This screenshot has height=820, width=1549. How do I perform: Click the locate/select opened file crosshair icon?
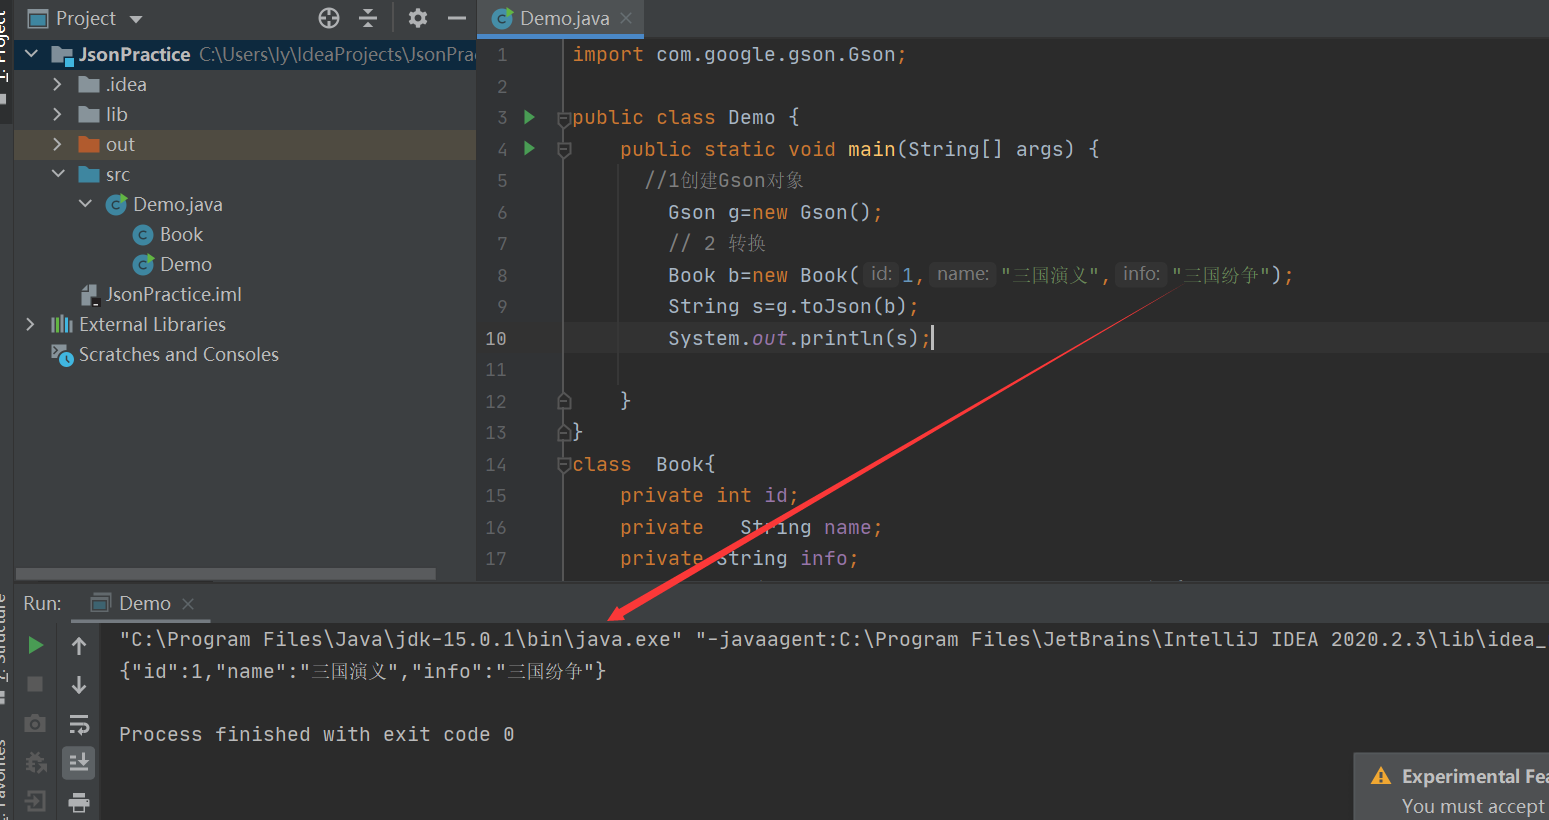(329, 18)
